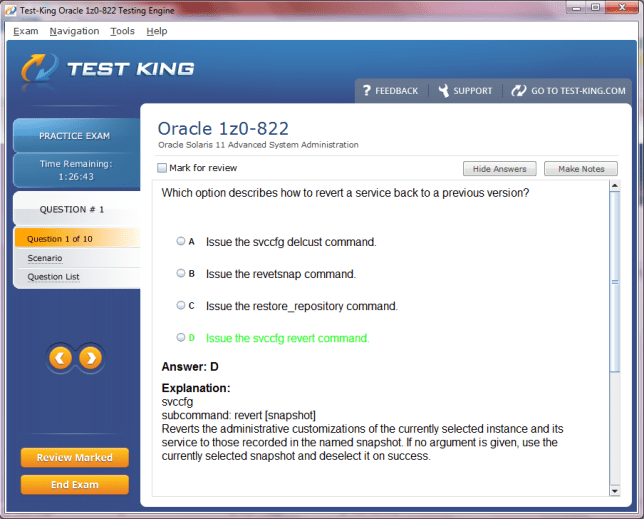
Task: Click option text 'Issue the svccfg delcust command.'
Action: 291,242
